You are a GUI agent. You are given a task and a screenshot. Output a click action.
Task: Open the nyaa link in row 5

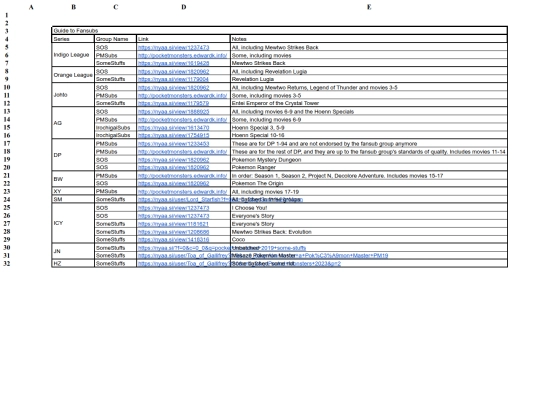coord(174,48)
